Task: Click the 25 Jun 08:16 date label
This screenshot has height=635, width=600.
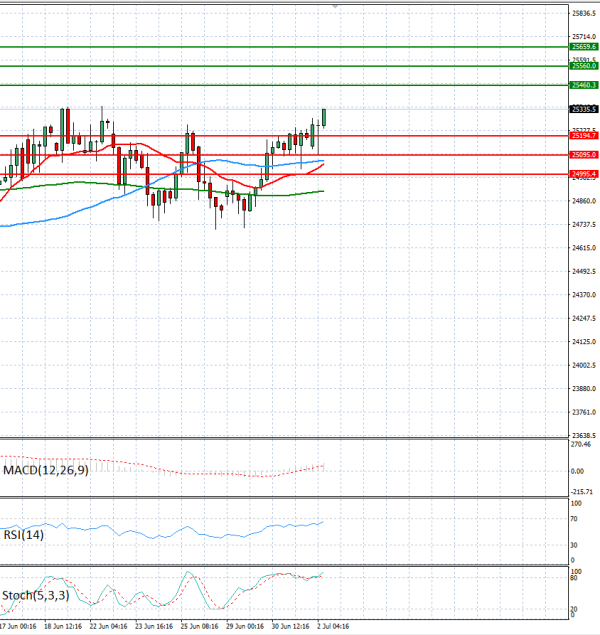Action: click(x=199, y=626)
